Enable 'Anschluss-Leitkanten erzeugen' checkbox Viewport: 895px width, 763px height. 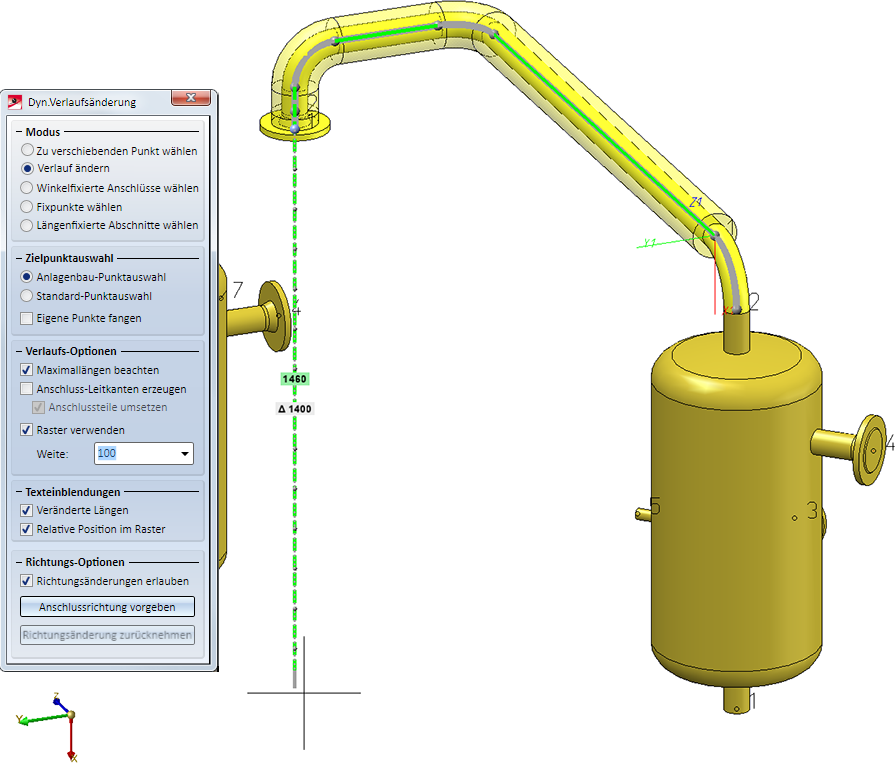click(27, 389)
